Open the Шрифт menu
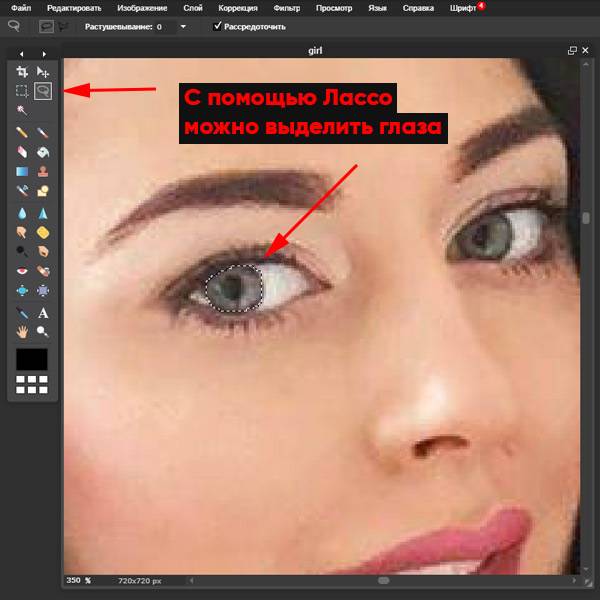 coord(463,8)
